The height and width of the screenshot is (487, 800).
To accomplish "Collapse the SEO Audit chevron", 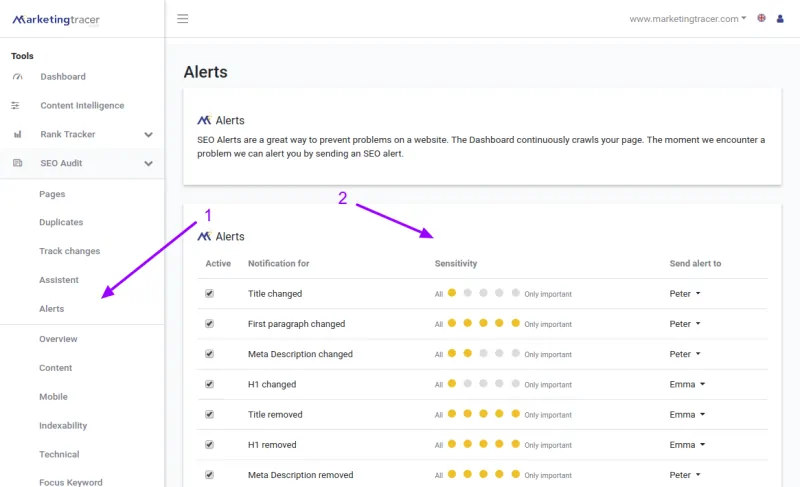I will point(148,164).
